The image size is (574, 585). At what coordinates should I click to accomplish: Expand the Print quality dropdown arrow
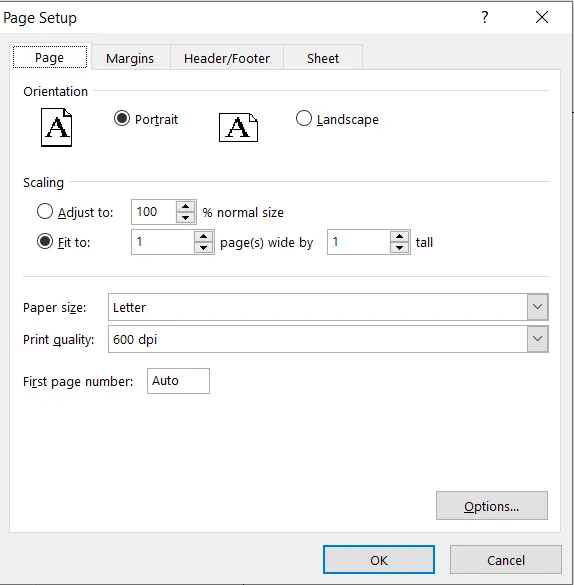coord(537,339)
